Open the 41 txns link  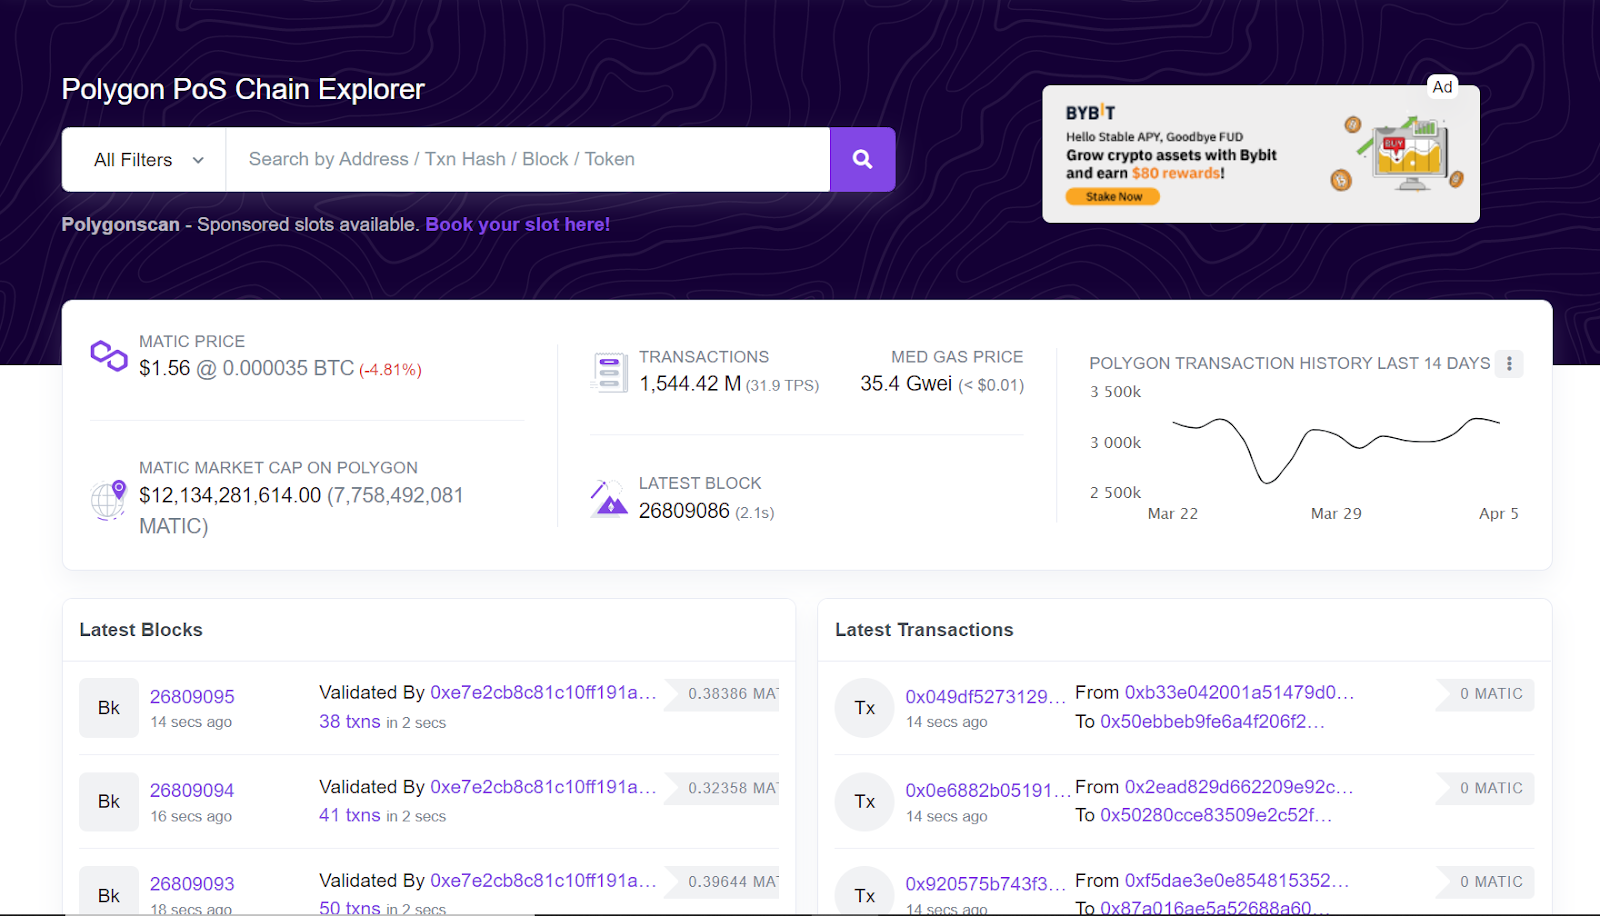point(350,815)
